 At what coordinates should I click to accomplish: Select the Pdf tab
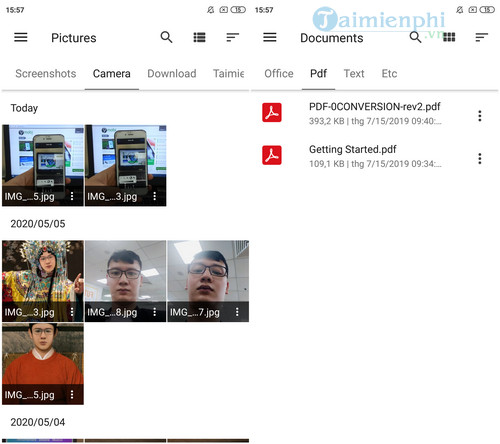coord(318,74)
